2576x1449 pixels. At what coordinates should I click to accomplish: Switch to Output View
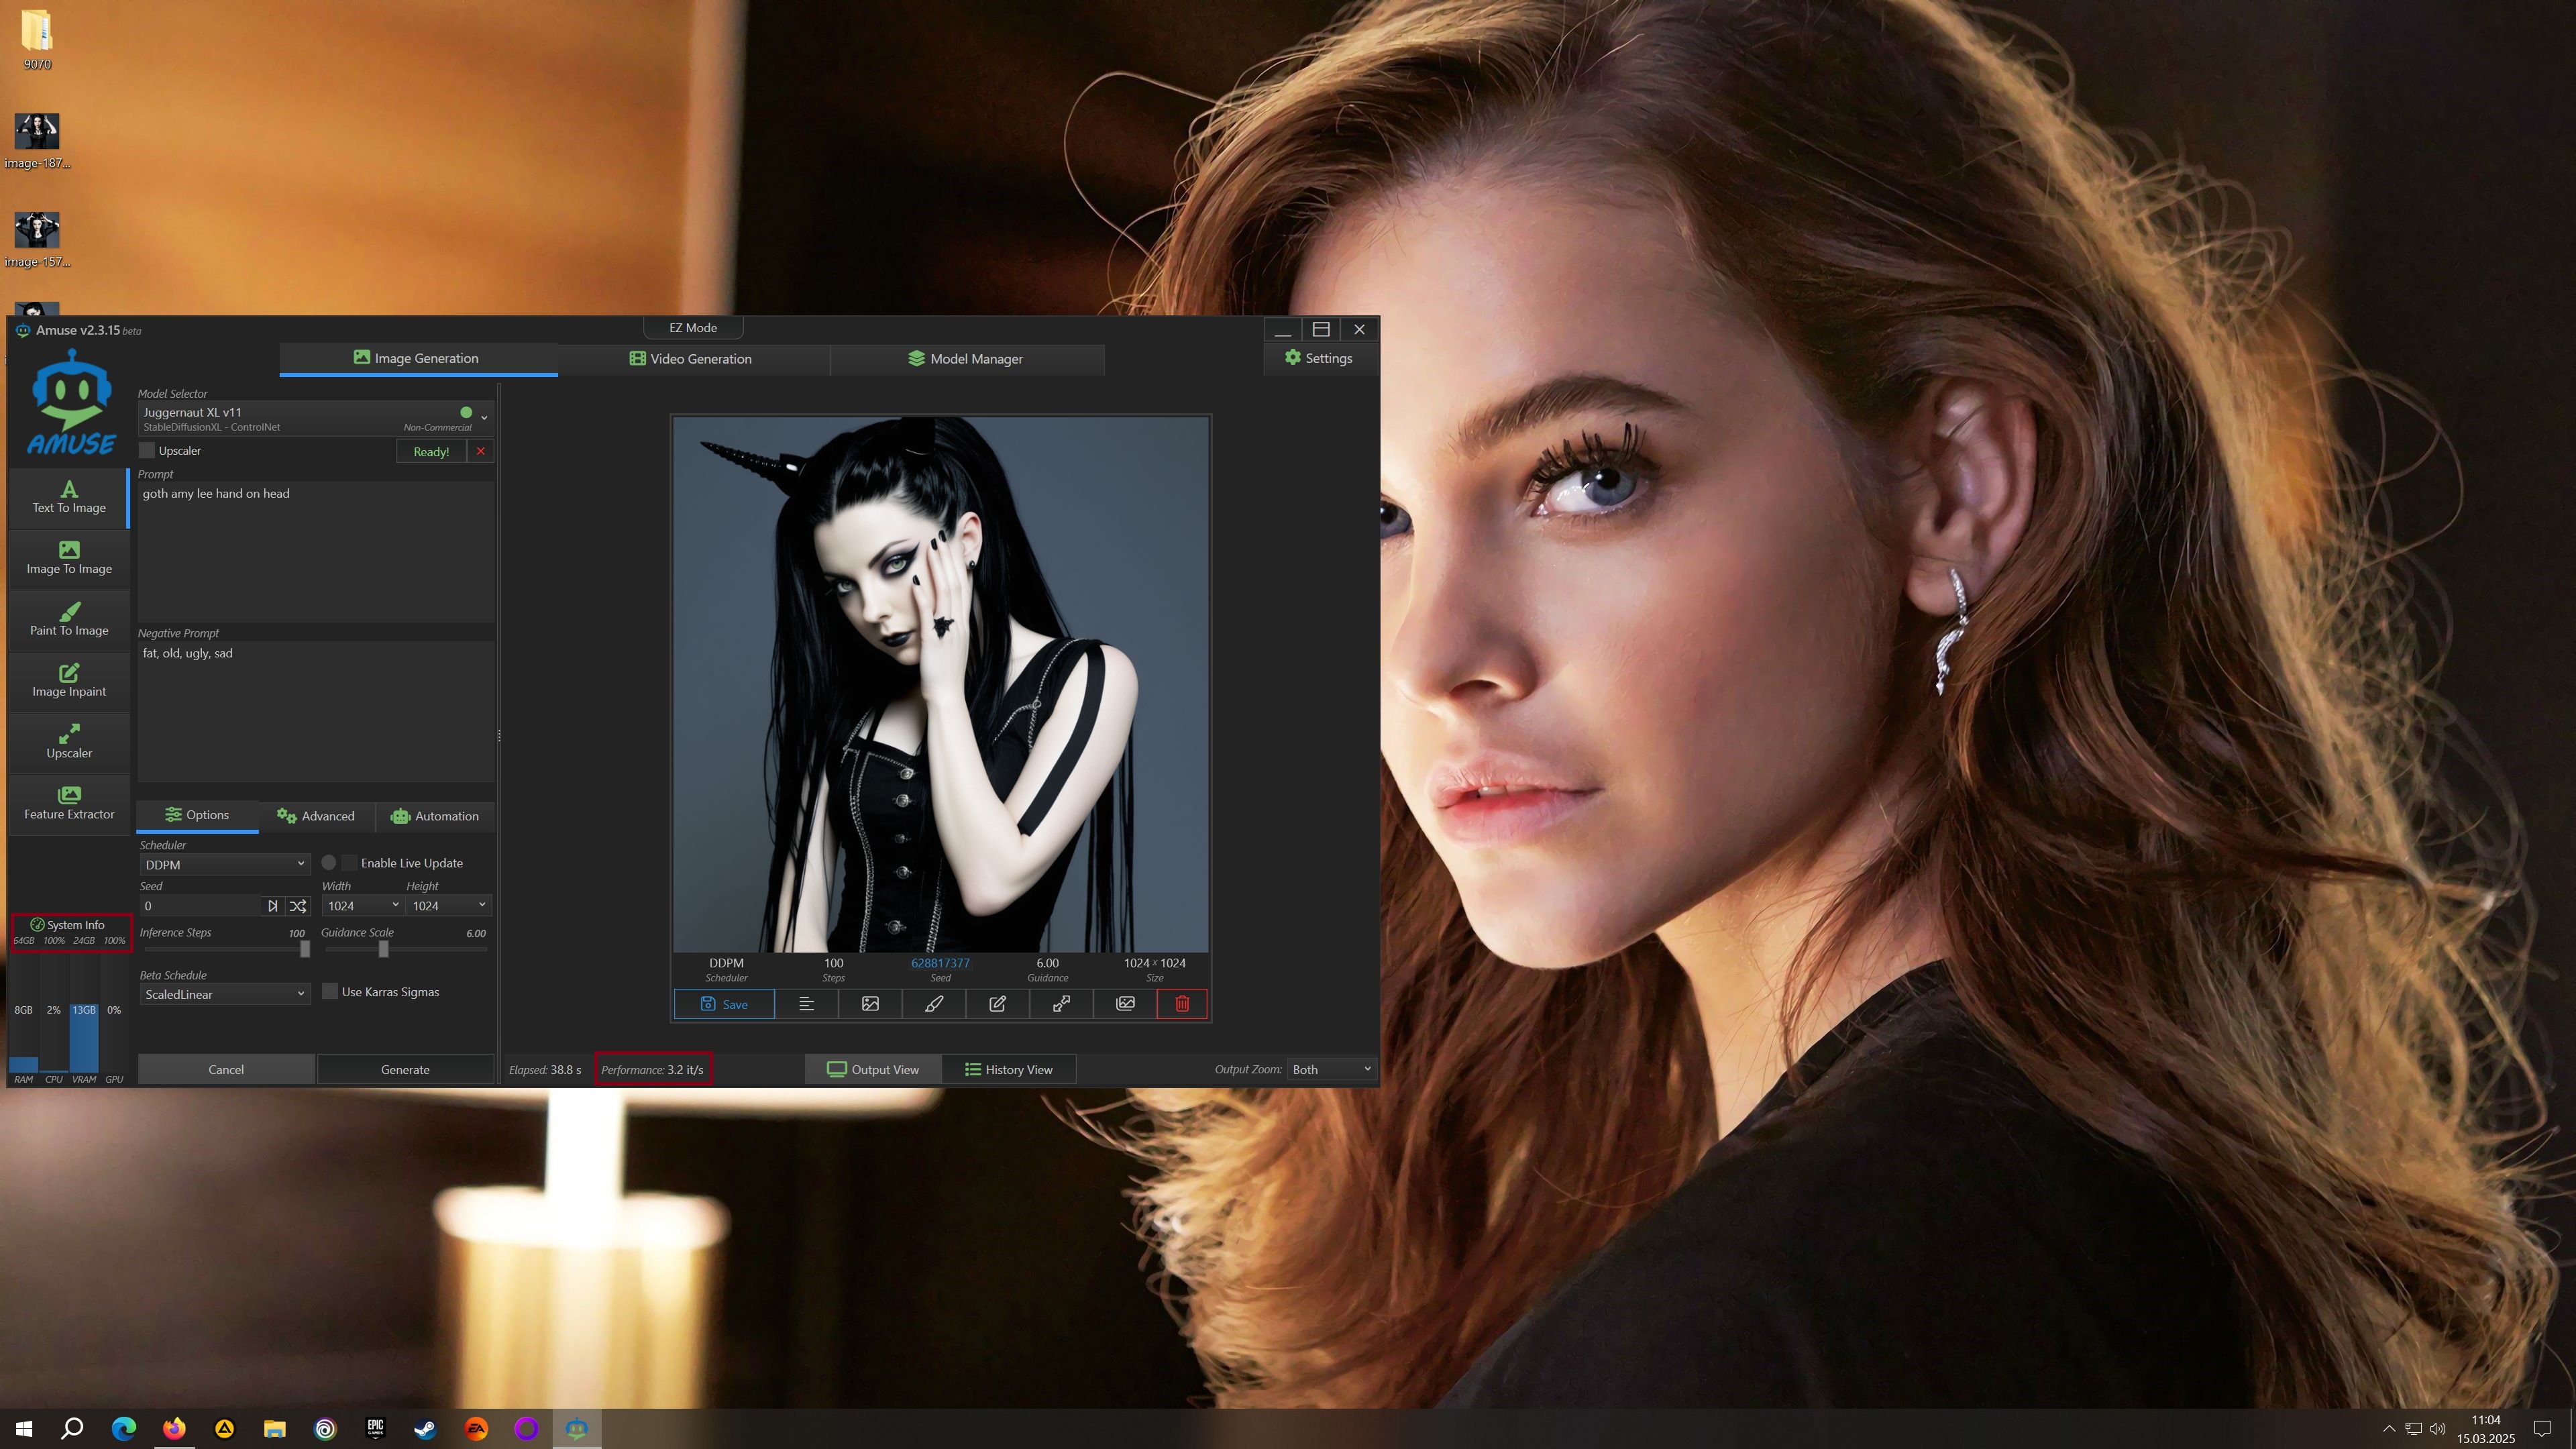[x=873, y=1069]
